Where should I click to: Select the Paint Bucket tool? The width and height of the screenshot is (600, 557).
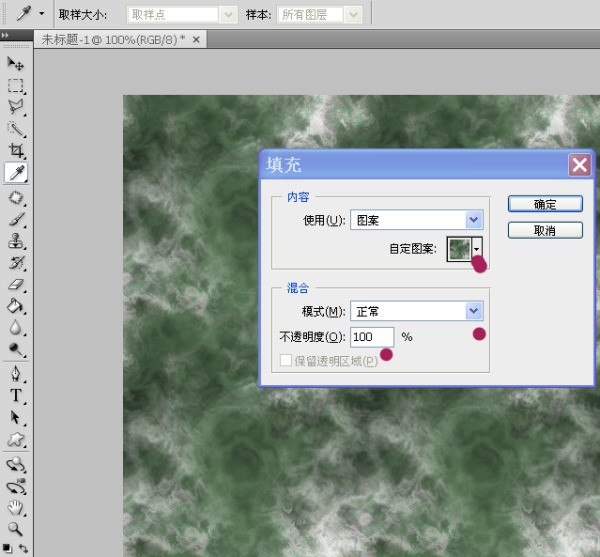pyautogui.click(x=16, y=306)
